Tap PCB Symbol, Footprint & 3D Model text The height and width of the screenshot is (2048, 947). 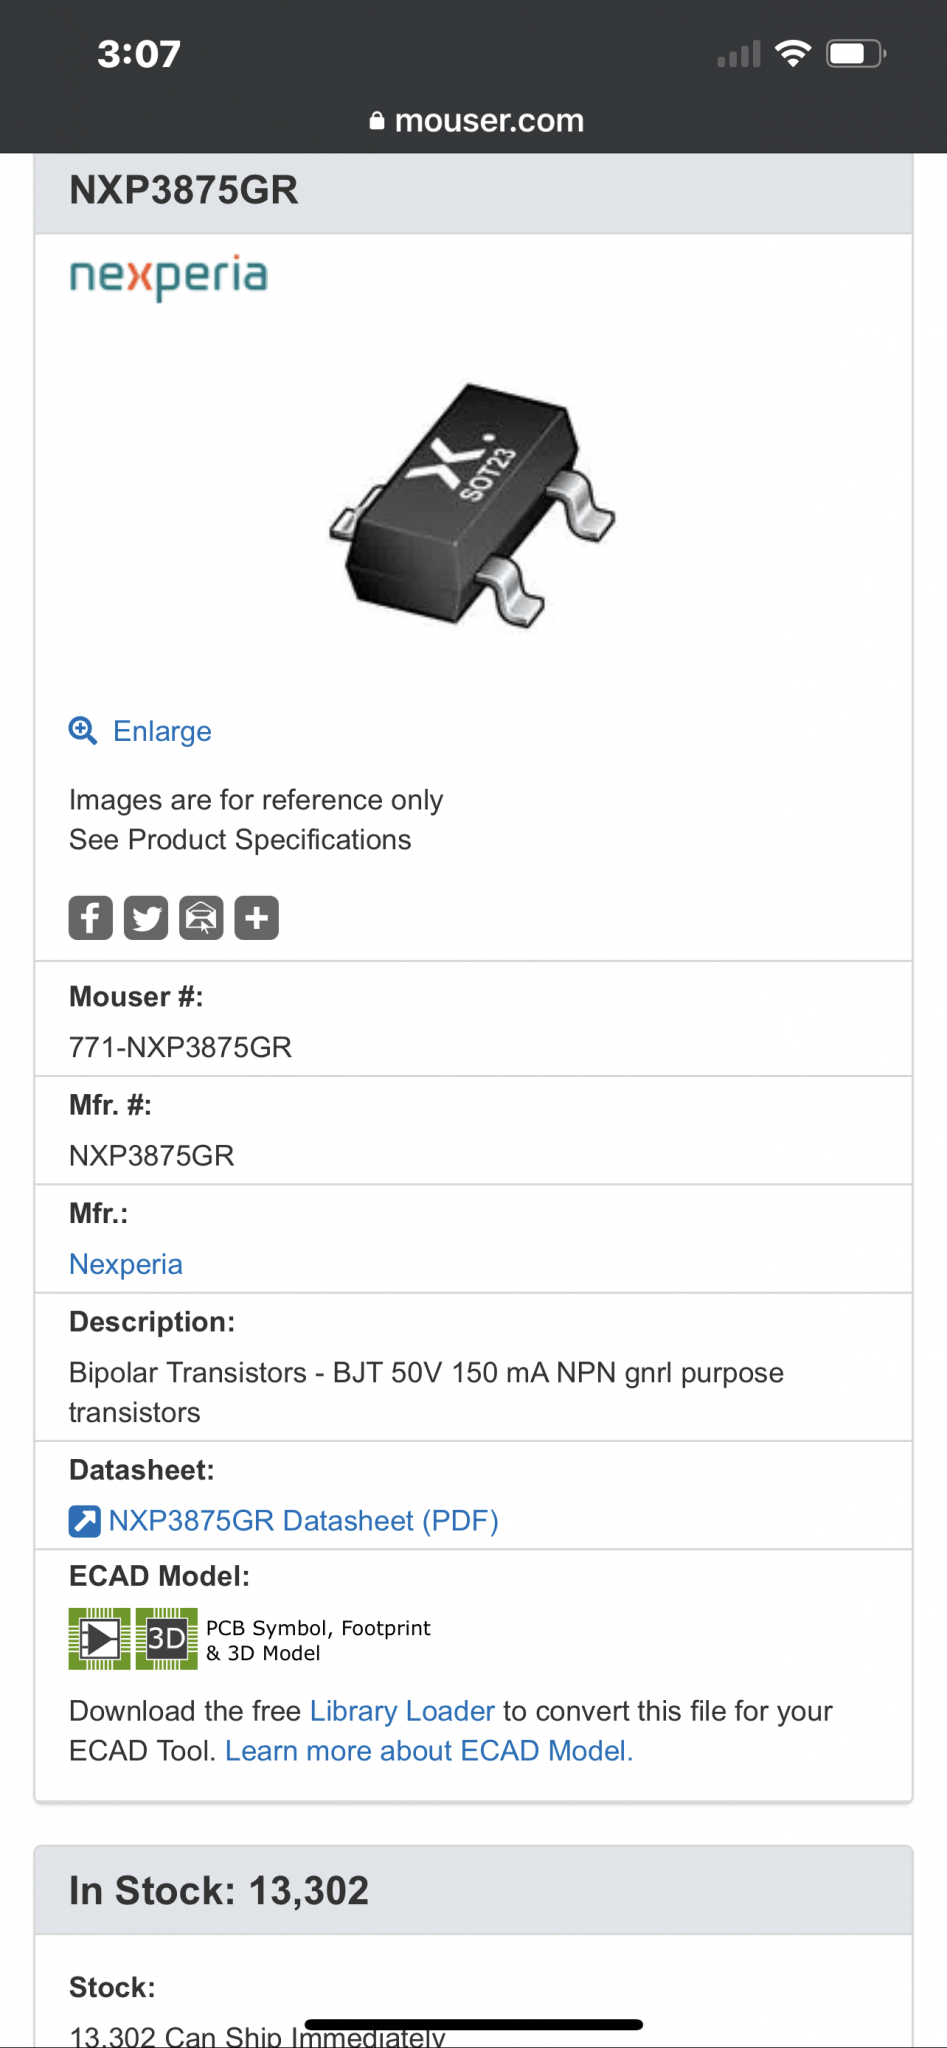[x=318, y=1640]
